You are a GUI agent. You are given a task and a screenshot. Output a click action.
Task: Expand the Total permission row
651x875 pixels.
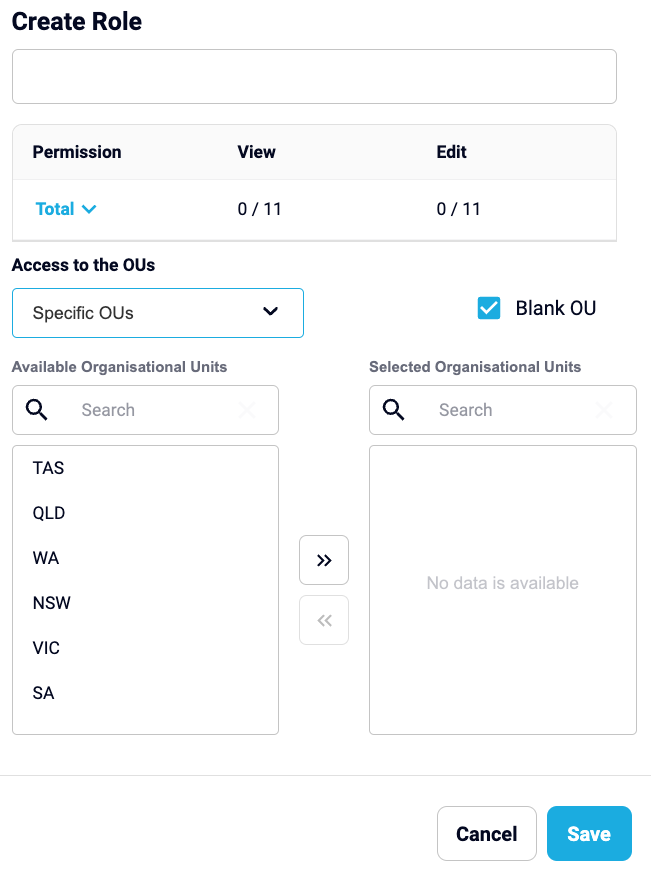(x=66, y=209)
